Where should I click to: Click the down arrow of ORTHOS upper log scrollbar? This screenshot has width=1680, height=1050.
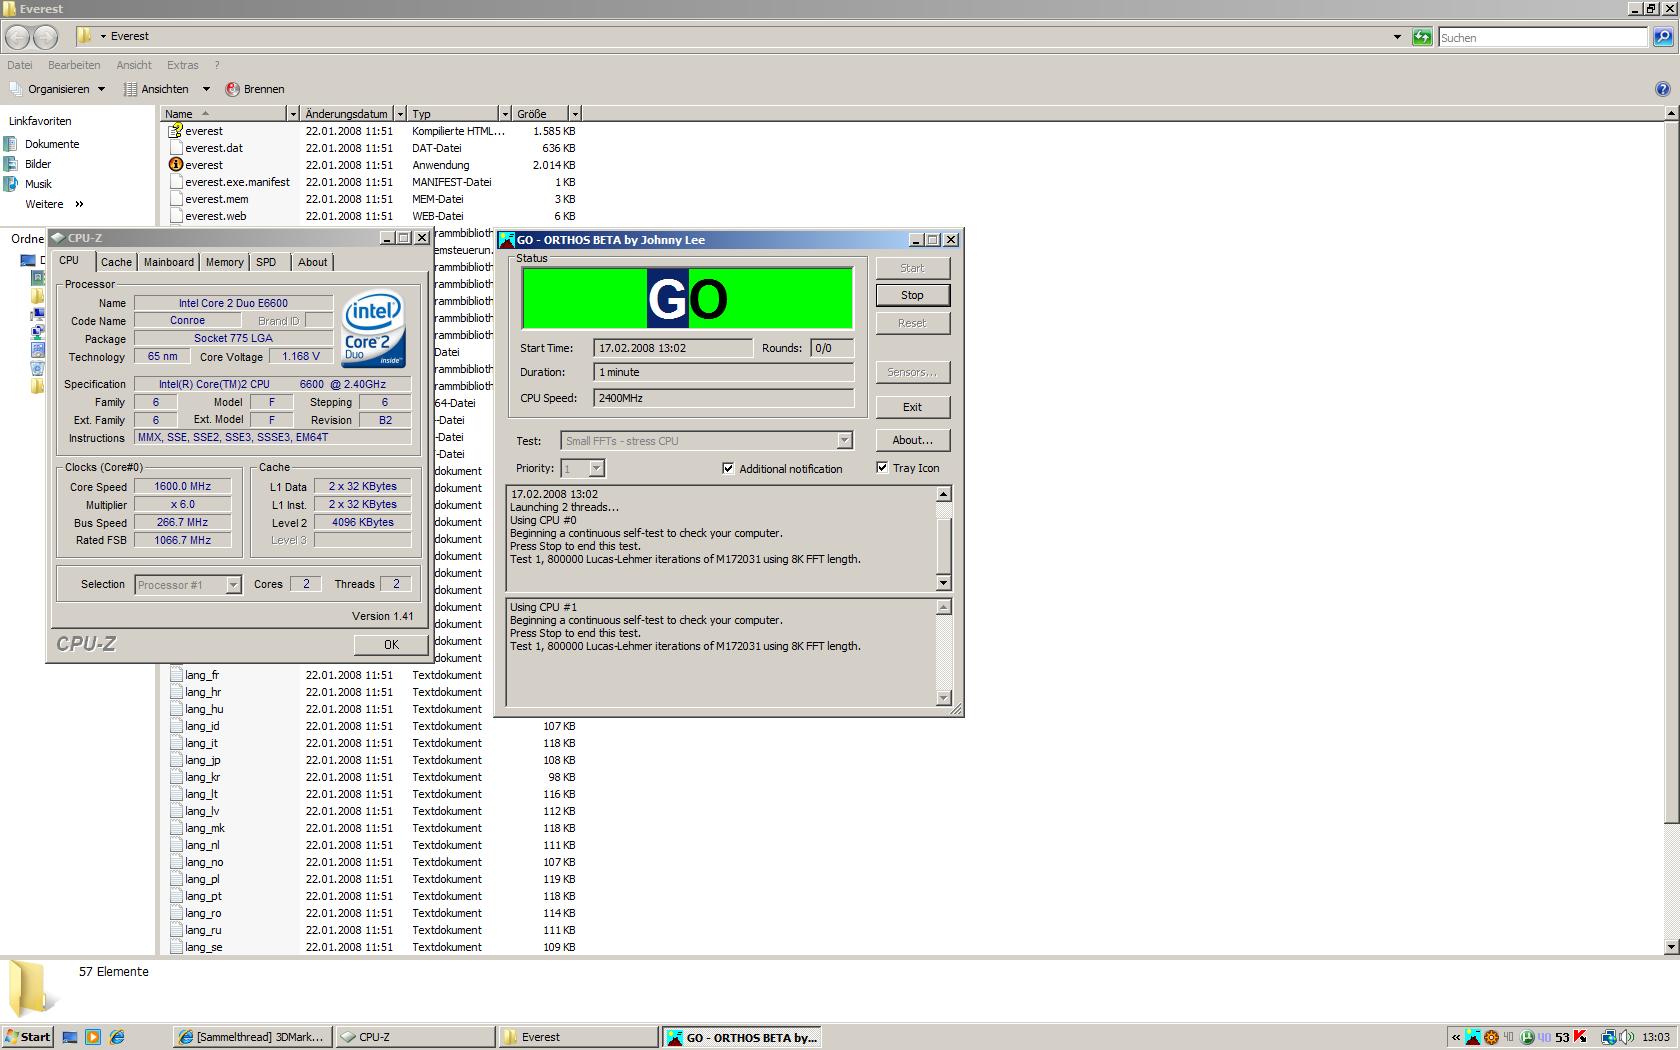click(x=943, y=582)
